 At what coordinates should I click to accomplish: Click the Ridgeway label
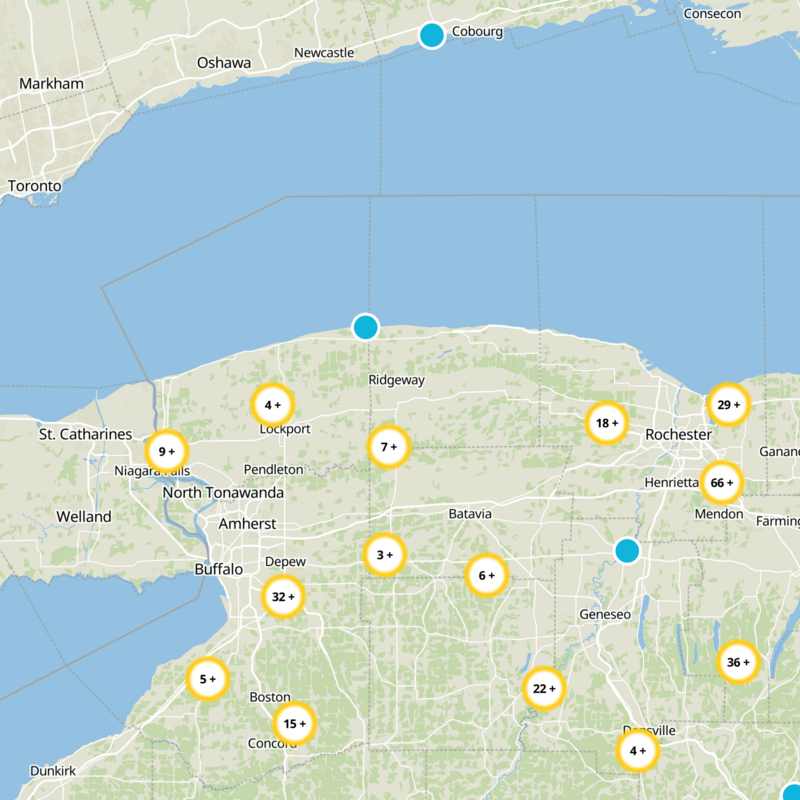pos(396,380)
